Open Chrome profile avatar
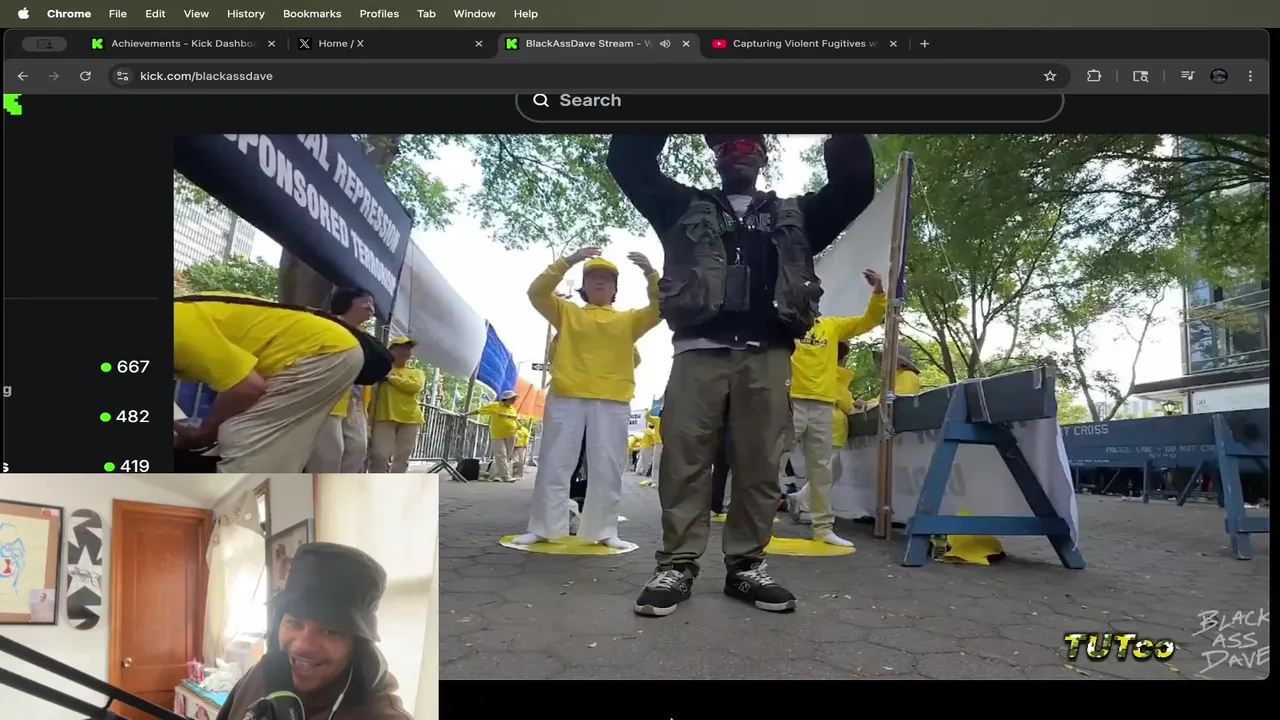This screenshot has height=720, width=1280. 1219,76
